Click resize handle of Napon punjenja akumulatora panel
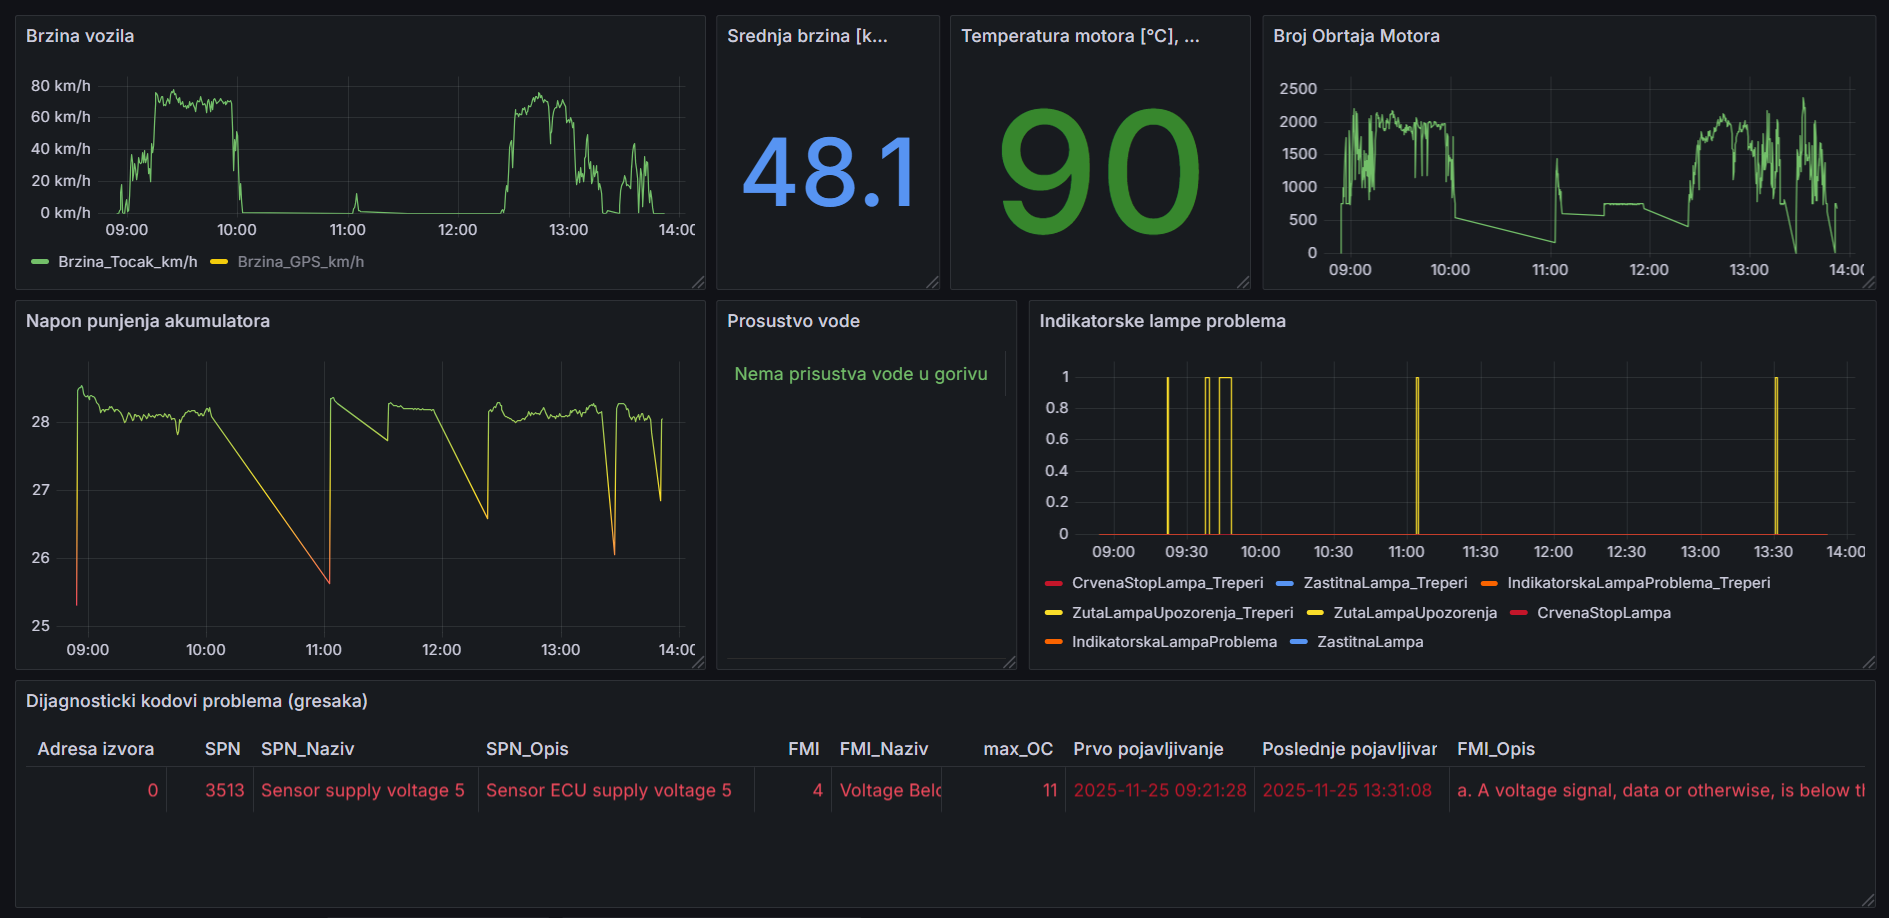Viewport: 1889px width, 918px height. pos(698,662)
